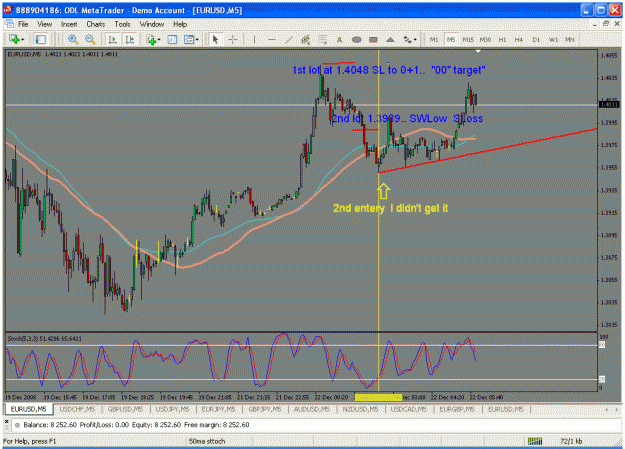Open the Charts menu
Image resolution: width=625 pixels, height=449 pixels.
(96, 24)
